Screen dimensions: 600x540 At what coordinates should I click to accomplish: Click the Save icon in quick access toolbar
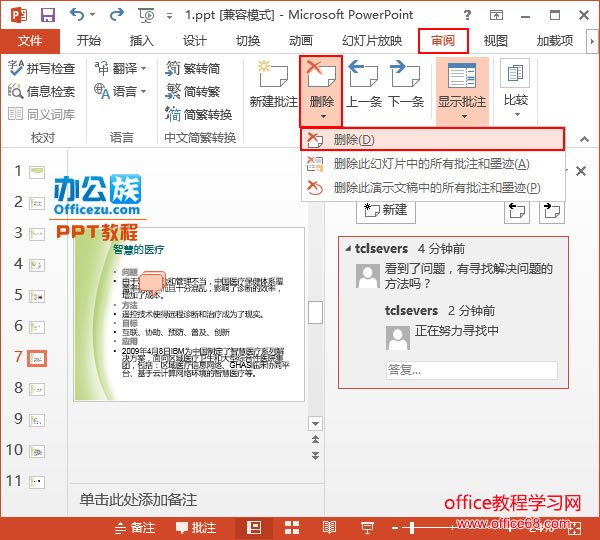click(x=48, y=15)
